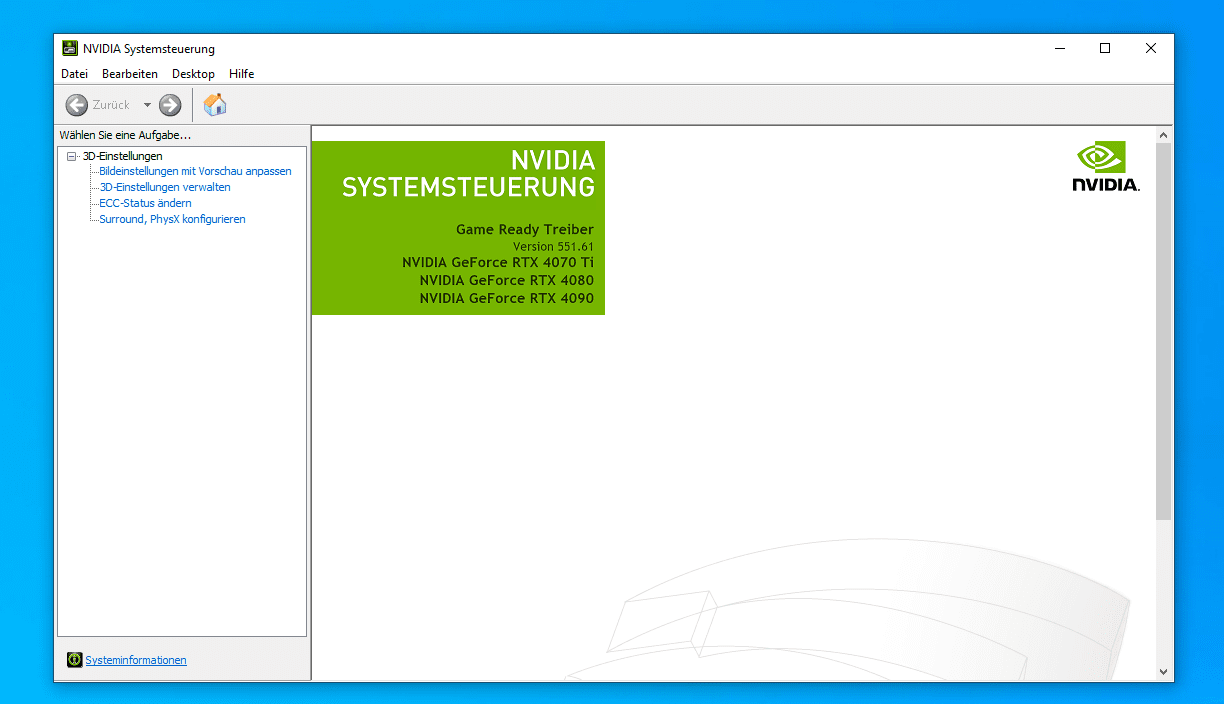Viewport: 1224px width, 704px height.
Task: Click the Systeminformationen icon
Action: click(74, 660)
